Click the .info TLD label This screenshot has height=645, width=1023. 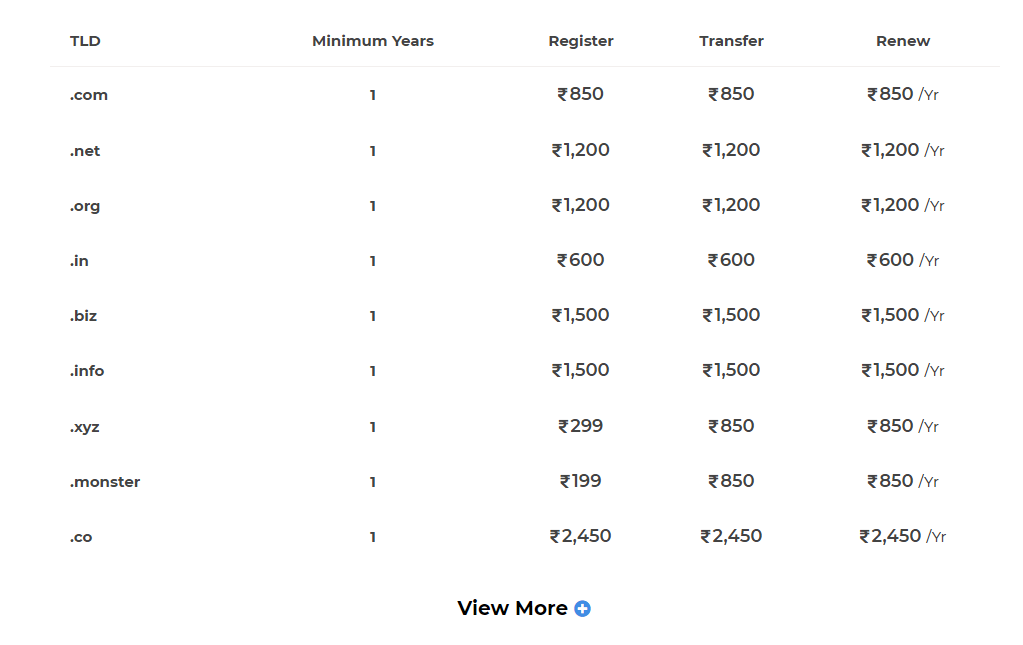[87, 371]
